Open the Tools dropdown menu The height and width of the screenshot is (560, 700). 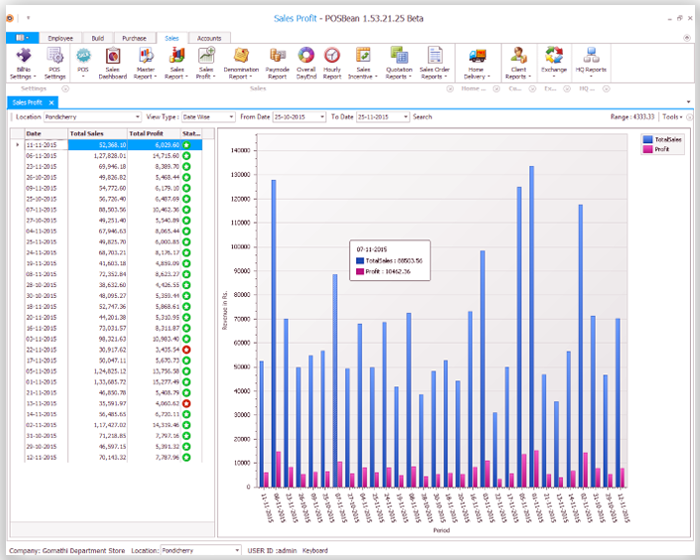click(672, 117)
